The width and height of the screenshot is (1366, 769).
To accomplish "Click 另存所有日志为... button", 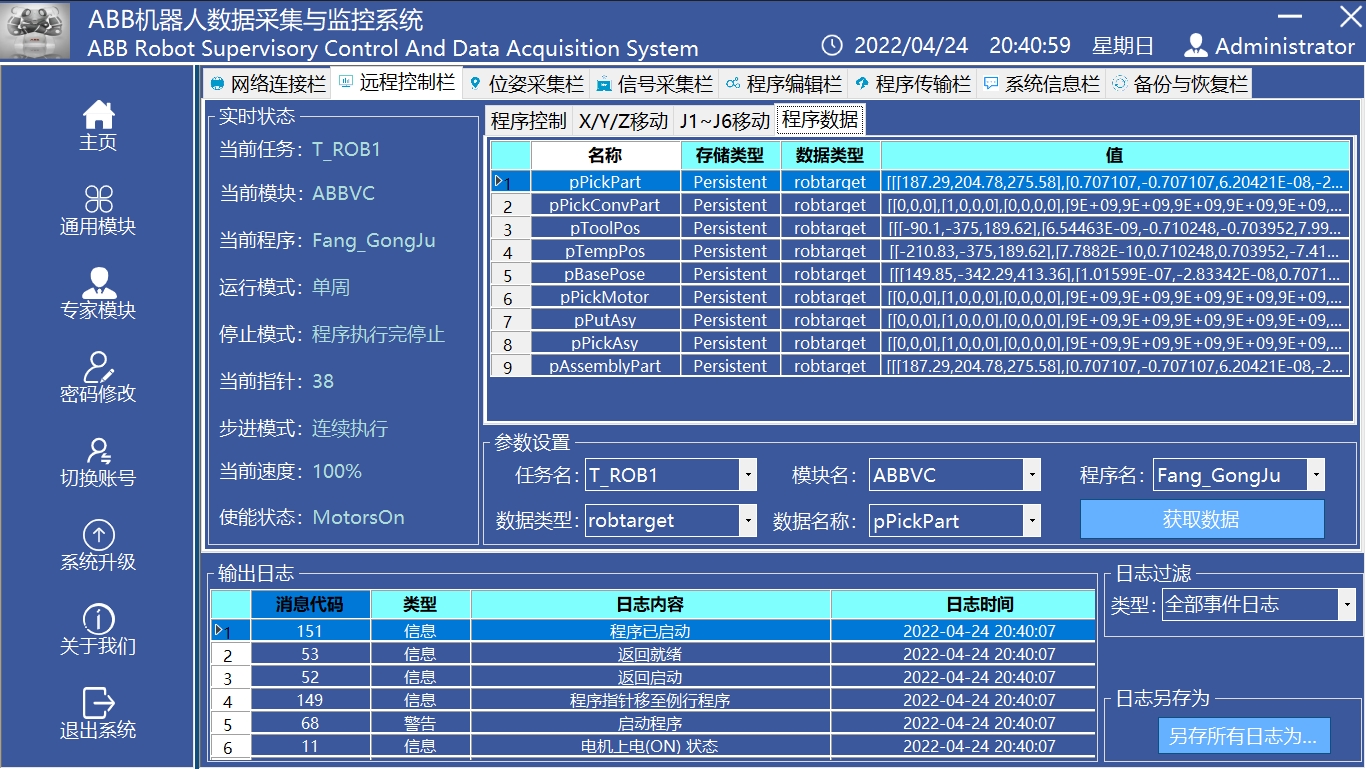I will [1244, 736].
